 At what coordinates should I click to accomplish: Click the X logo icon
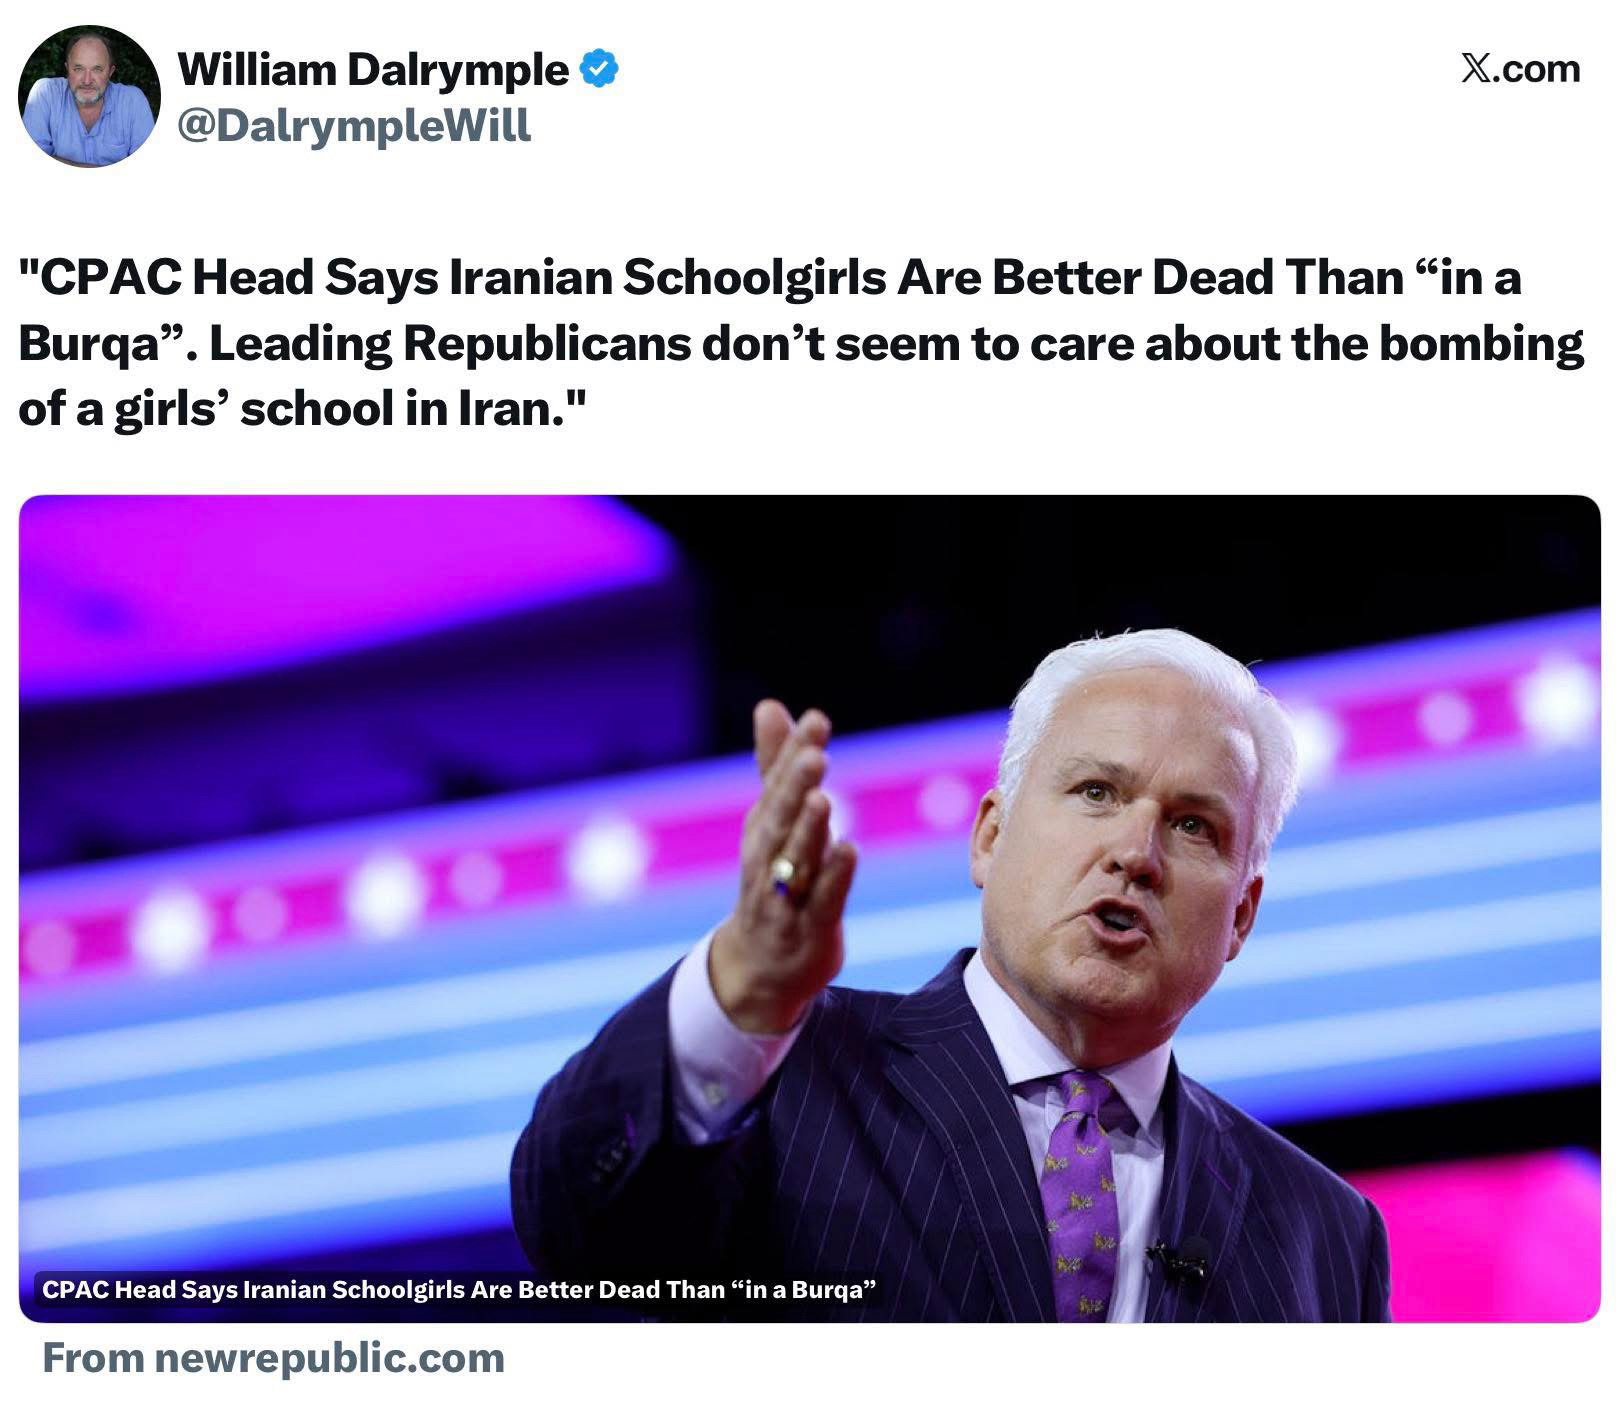click(x=1475, y=69)
